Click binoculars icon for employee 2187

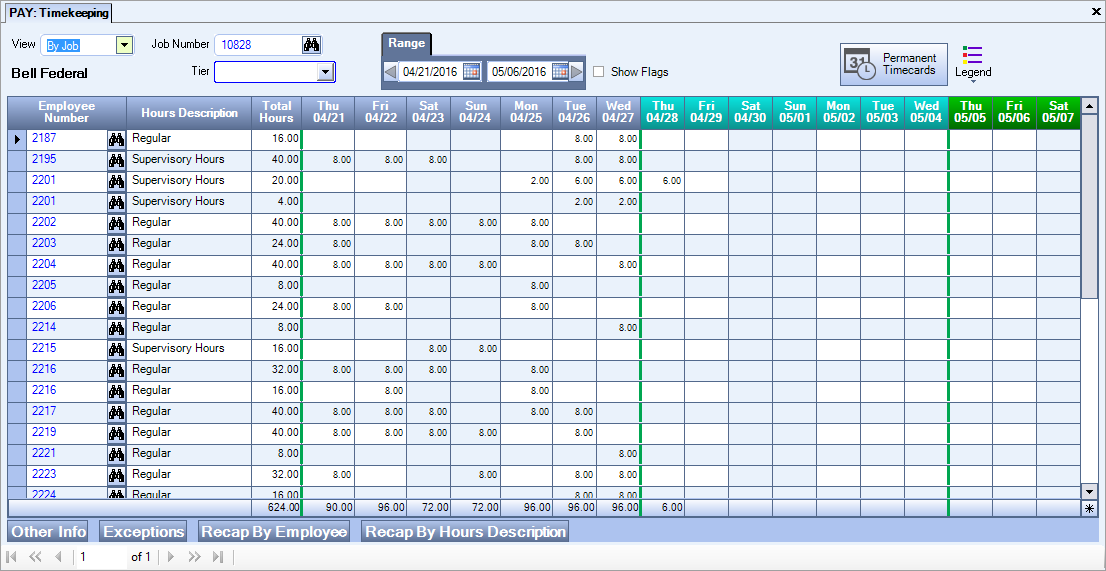click(116, 139)
